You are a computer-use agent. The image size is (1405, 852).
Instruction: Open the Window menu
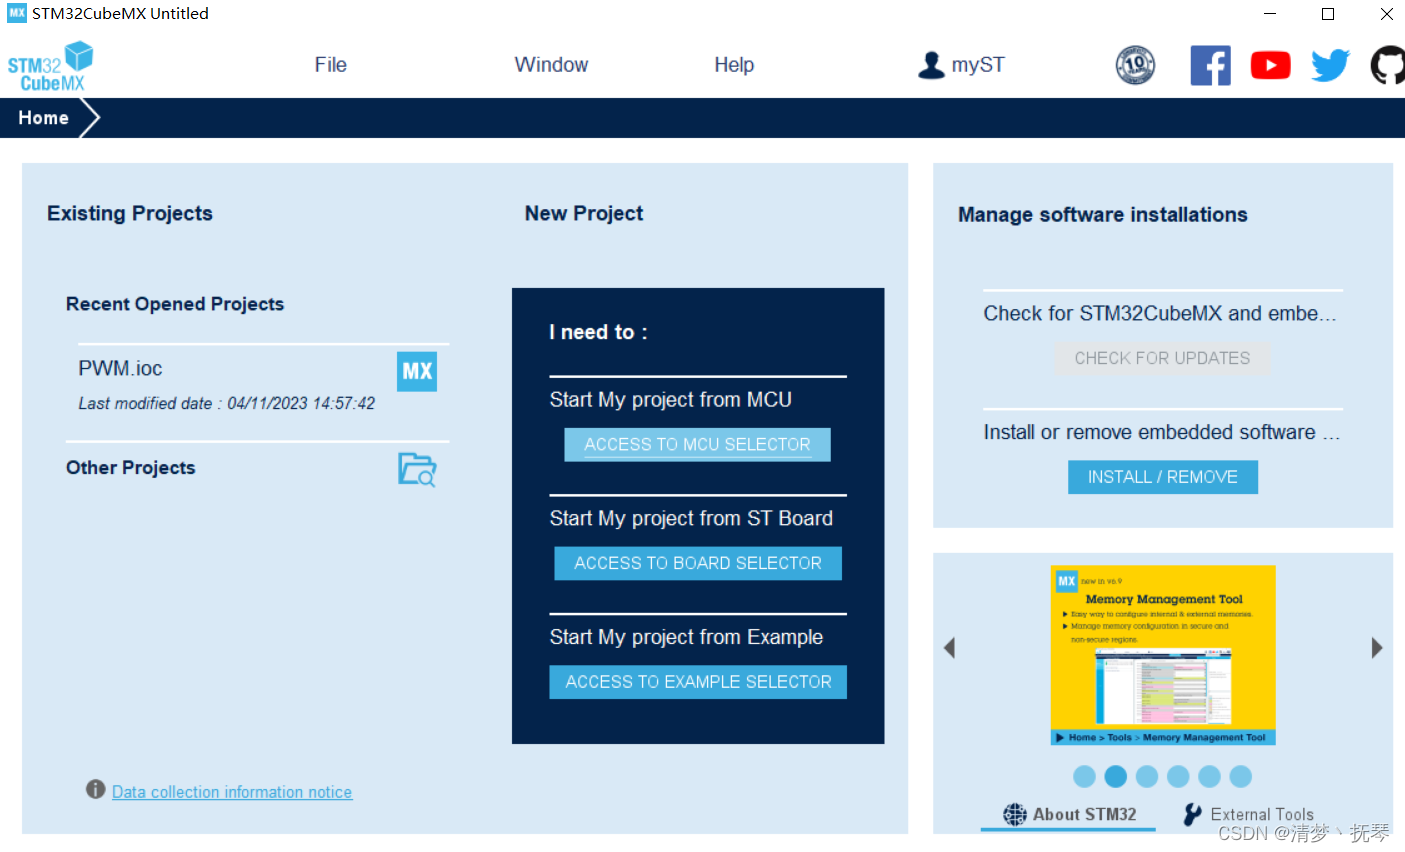point(551,65)
